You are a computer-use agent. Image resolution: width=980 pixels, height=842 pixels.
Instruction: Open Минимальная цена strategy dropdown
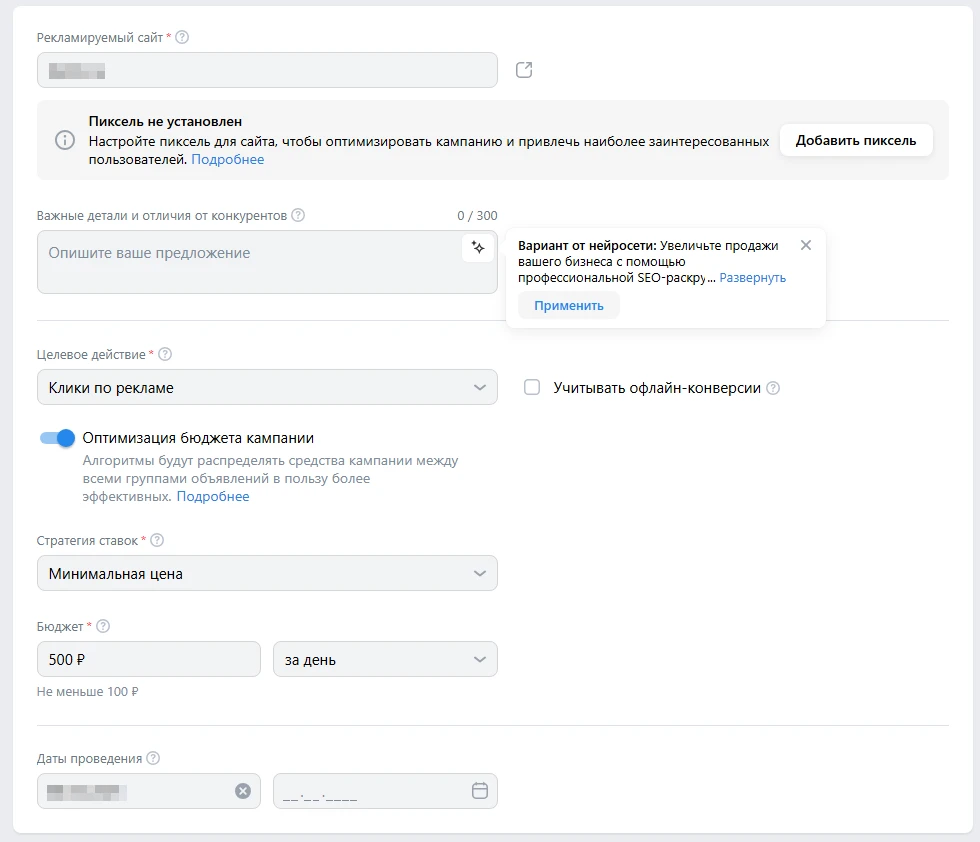point(267,574)
